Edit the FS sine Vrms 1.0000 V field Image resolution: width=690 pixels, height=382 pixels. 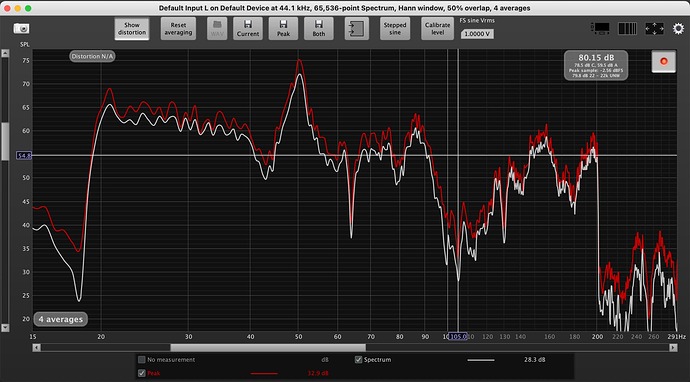(x=477, y=34)
